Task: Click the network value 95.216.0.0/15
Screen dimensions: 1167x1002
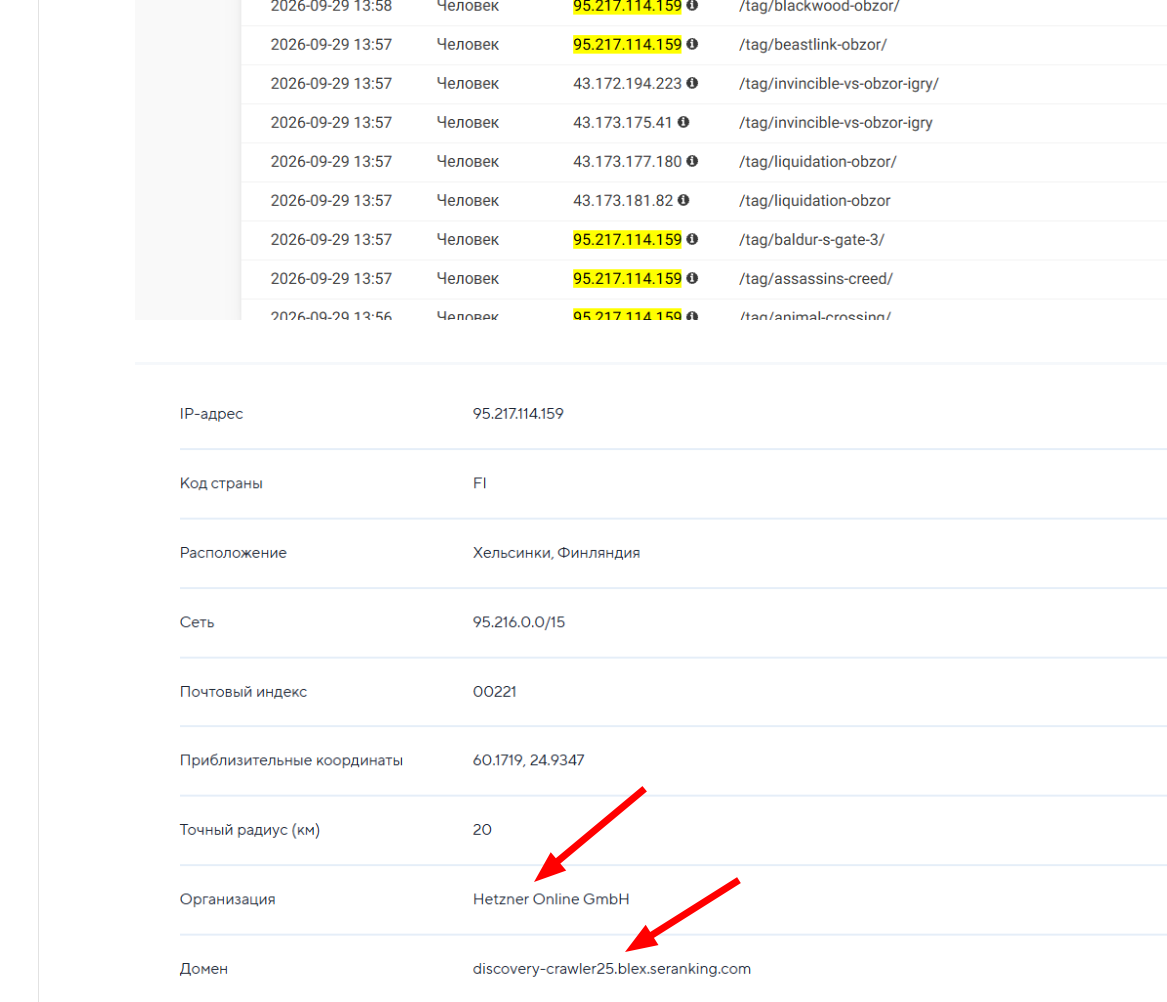Action: 519,622
